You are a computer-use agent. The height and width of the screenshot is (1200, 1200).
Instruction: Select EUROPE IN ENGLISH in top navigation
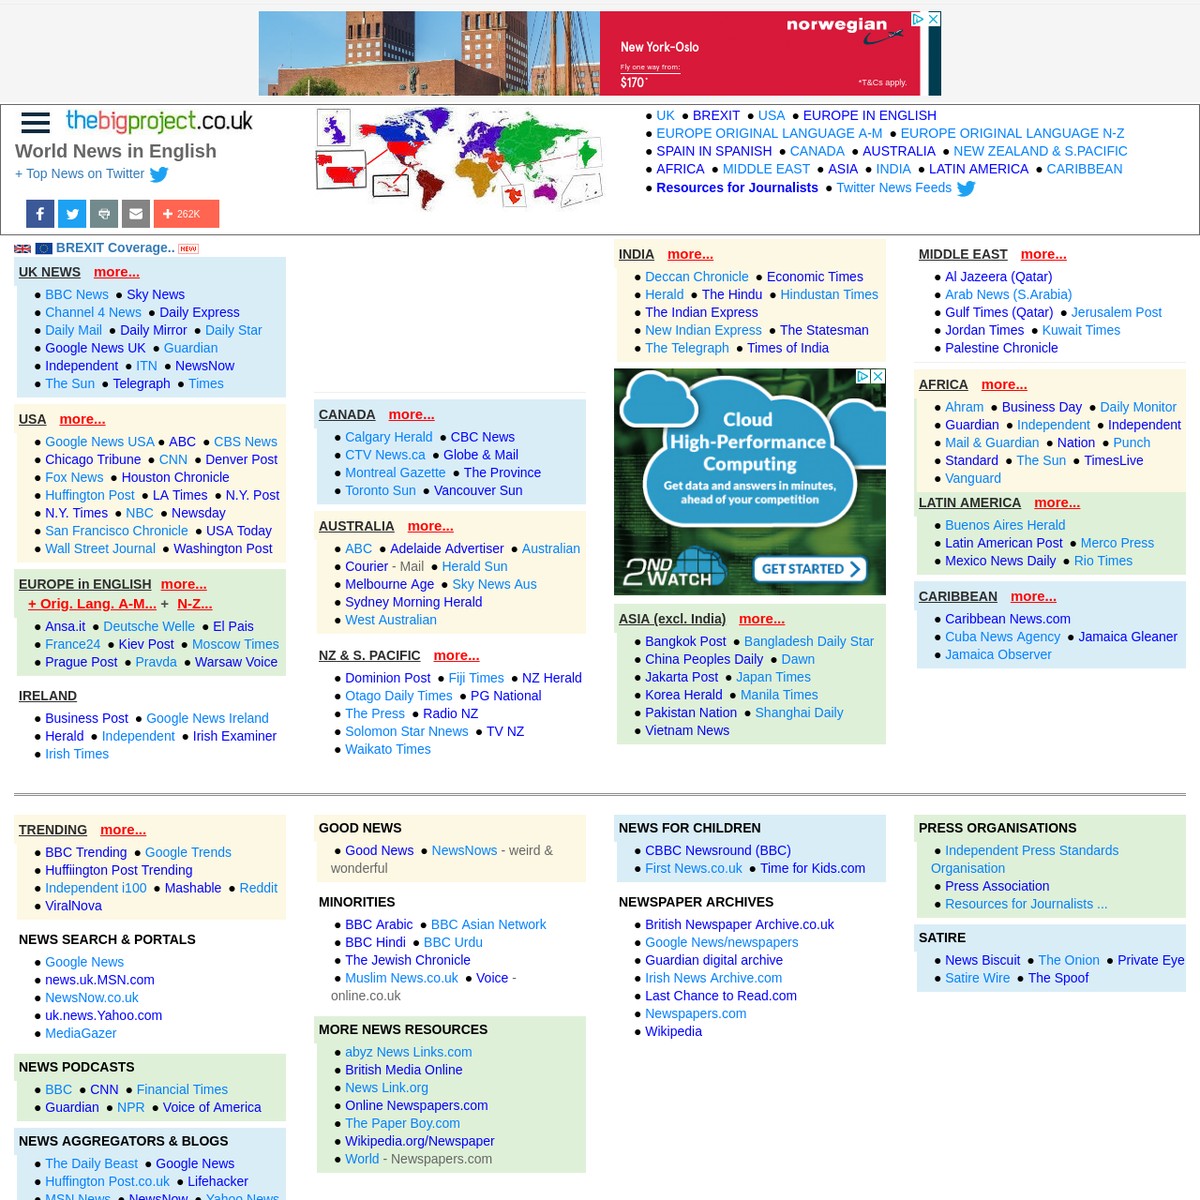tap(869, 116)
